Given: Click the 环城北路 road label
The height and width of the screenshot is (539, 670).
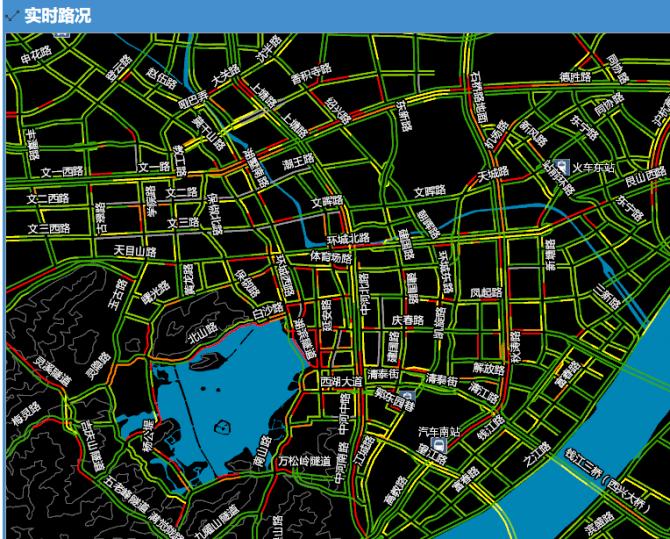Looking at the screenshot, I should coord(348,239).
